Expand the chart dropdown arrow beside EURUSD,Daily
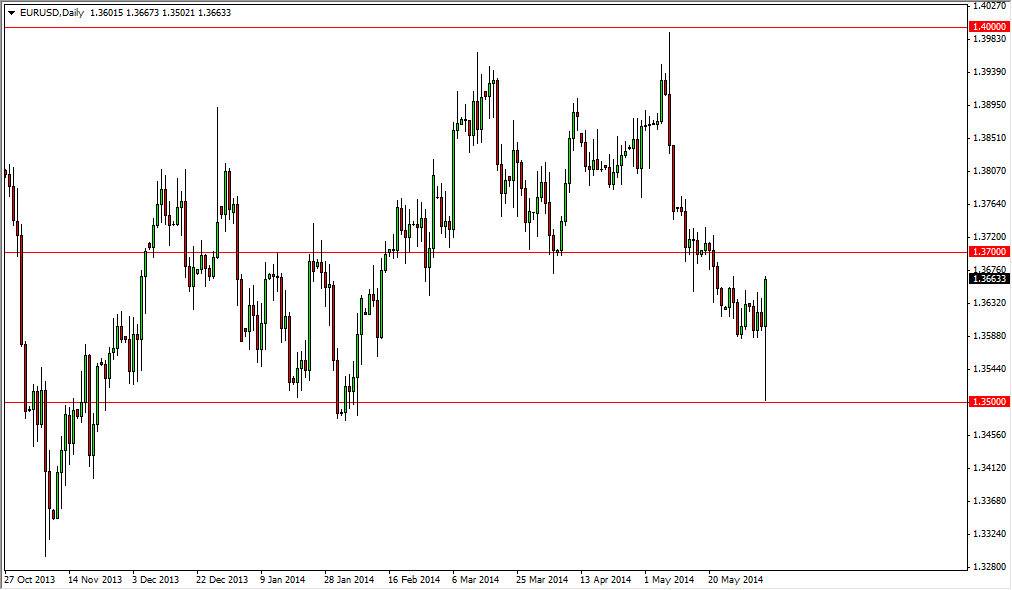Image resolution: width=1012 pixels, height=590 pixels. (x=10, y=13)
